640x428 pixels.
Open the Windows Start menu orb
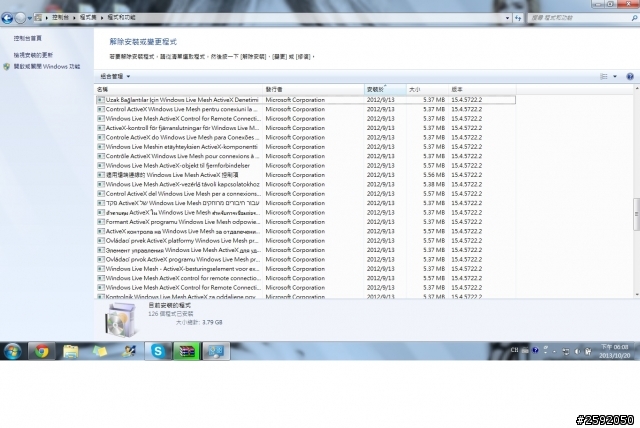[x=13, y=351]
